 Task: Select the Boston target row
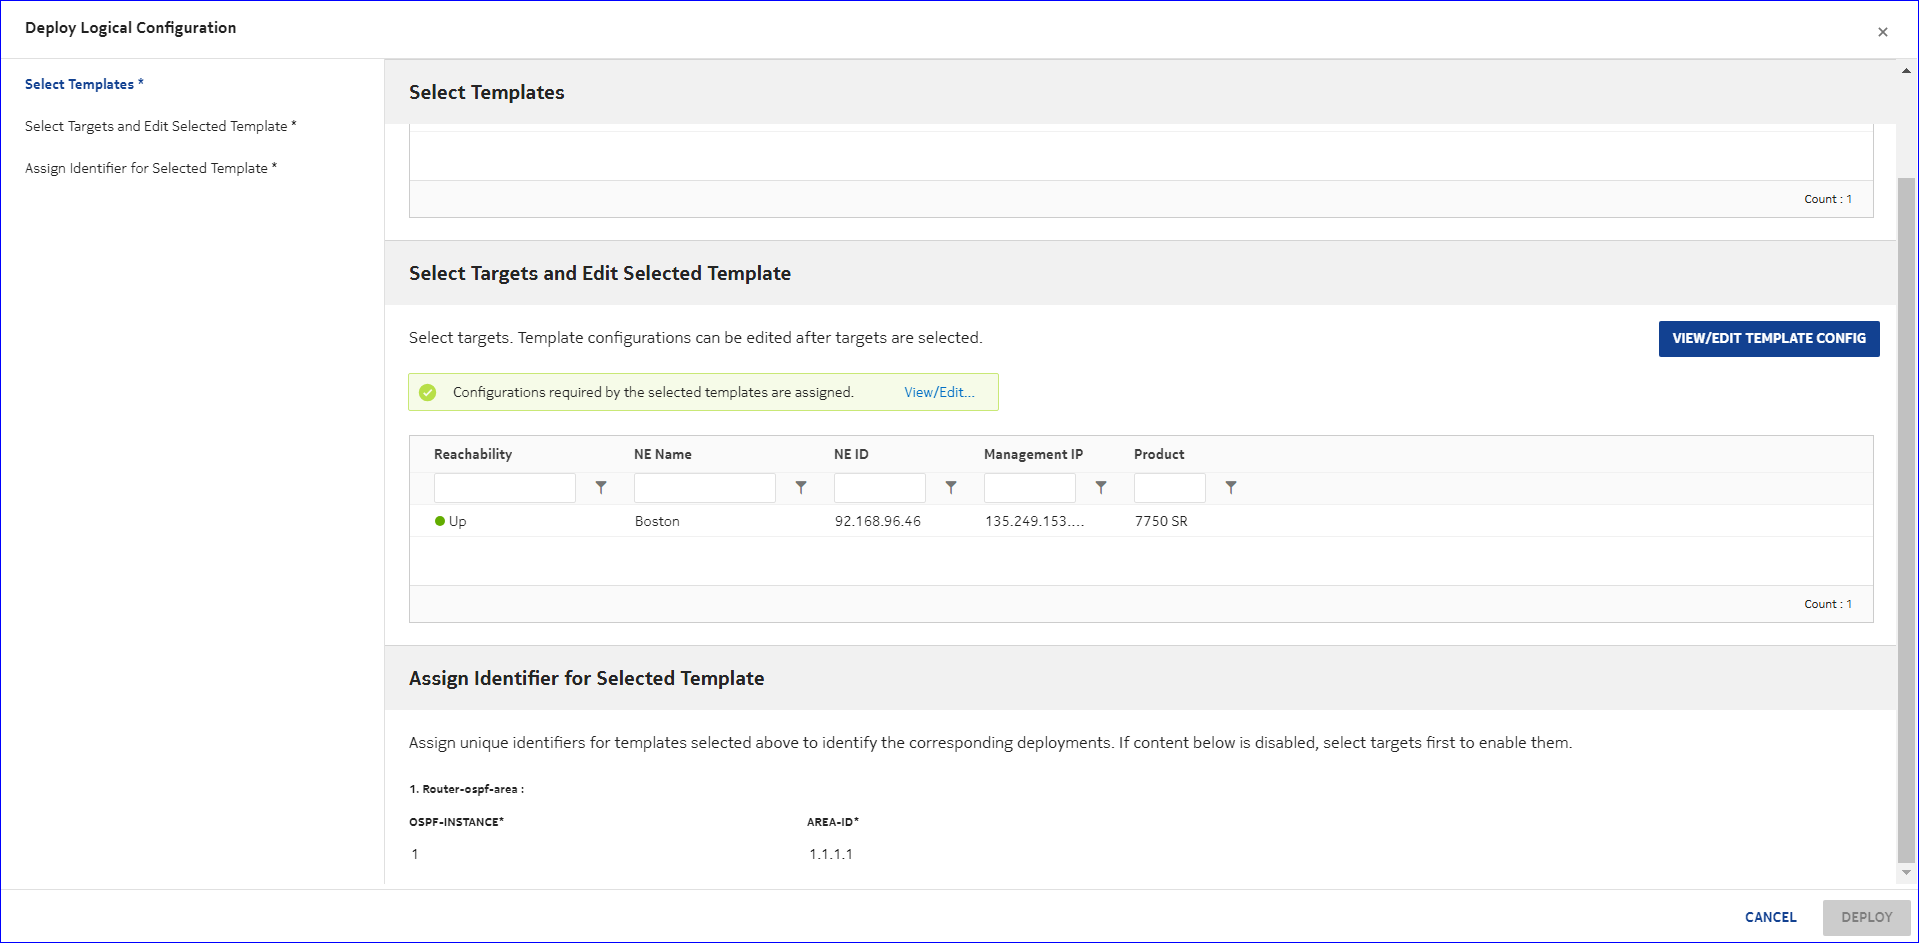[657, 521]
